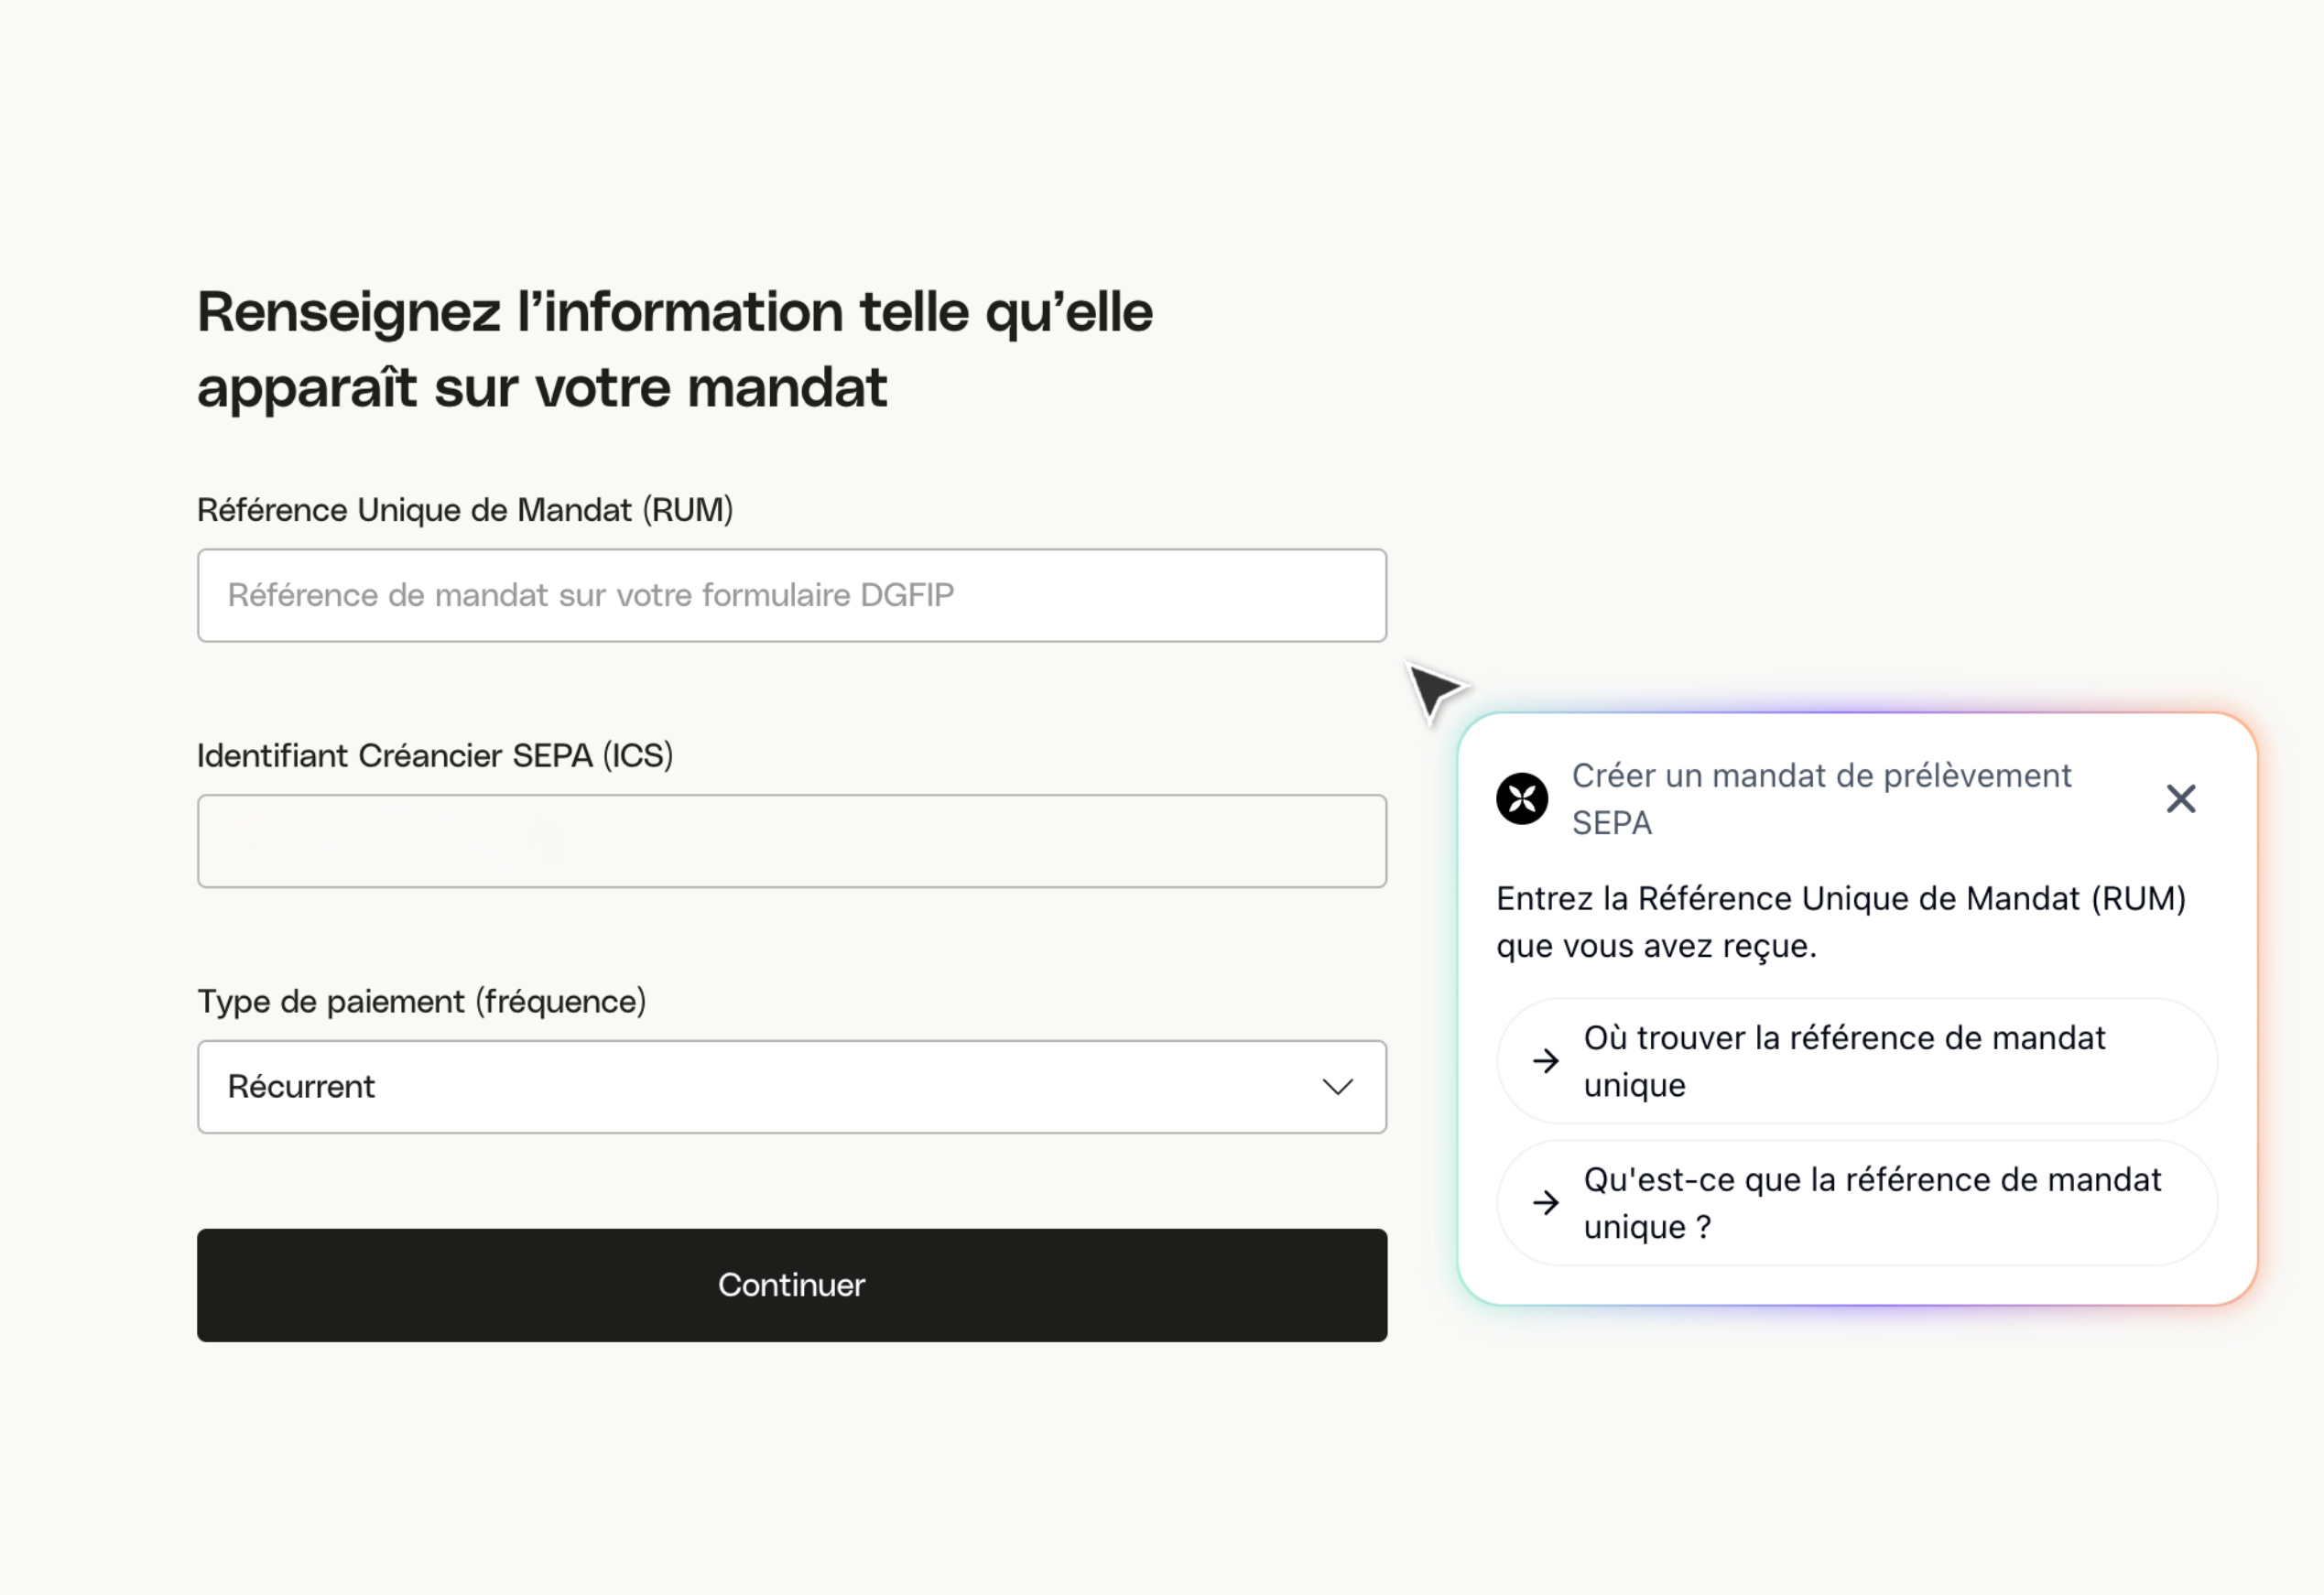
Task: Click the 'Référence Unique de Mandat (RUM)' label
Action: pyautogui.click(x=465, y=510)
